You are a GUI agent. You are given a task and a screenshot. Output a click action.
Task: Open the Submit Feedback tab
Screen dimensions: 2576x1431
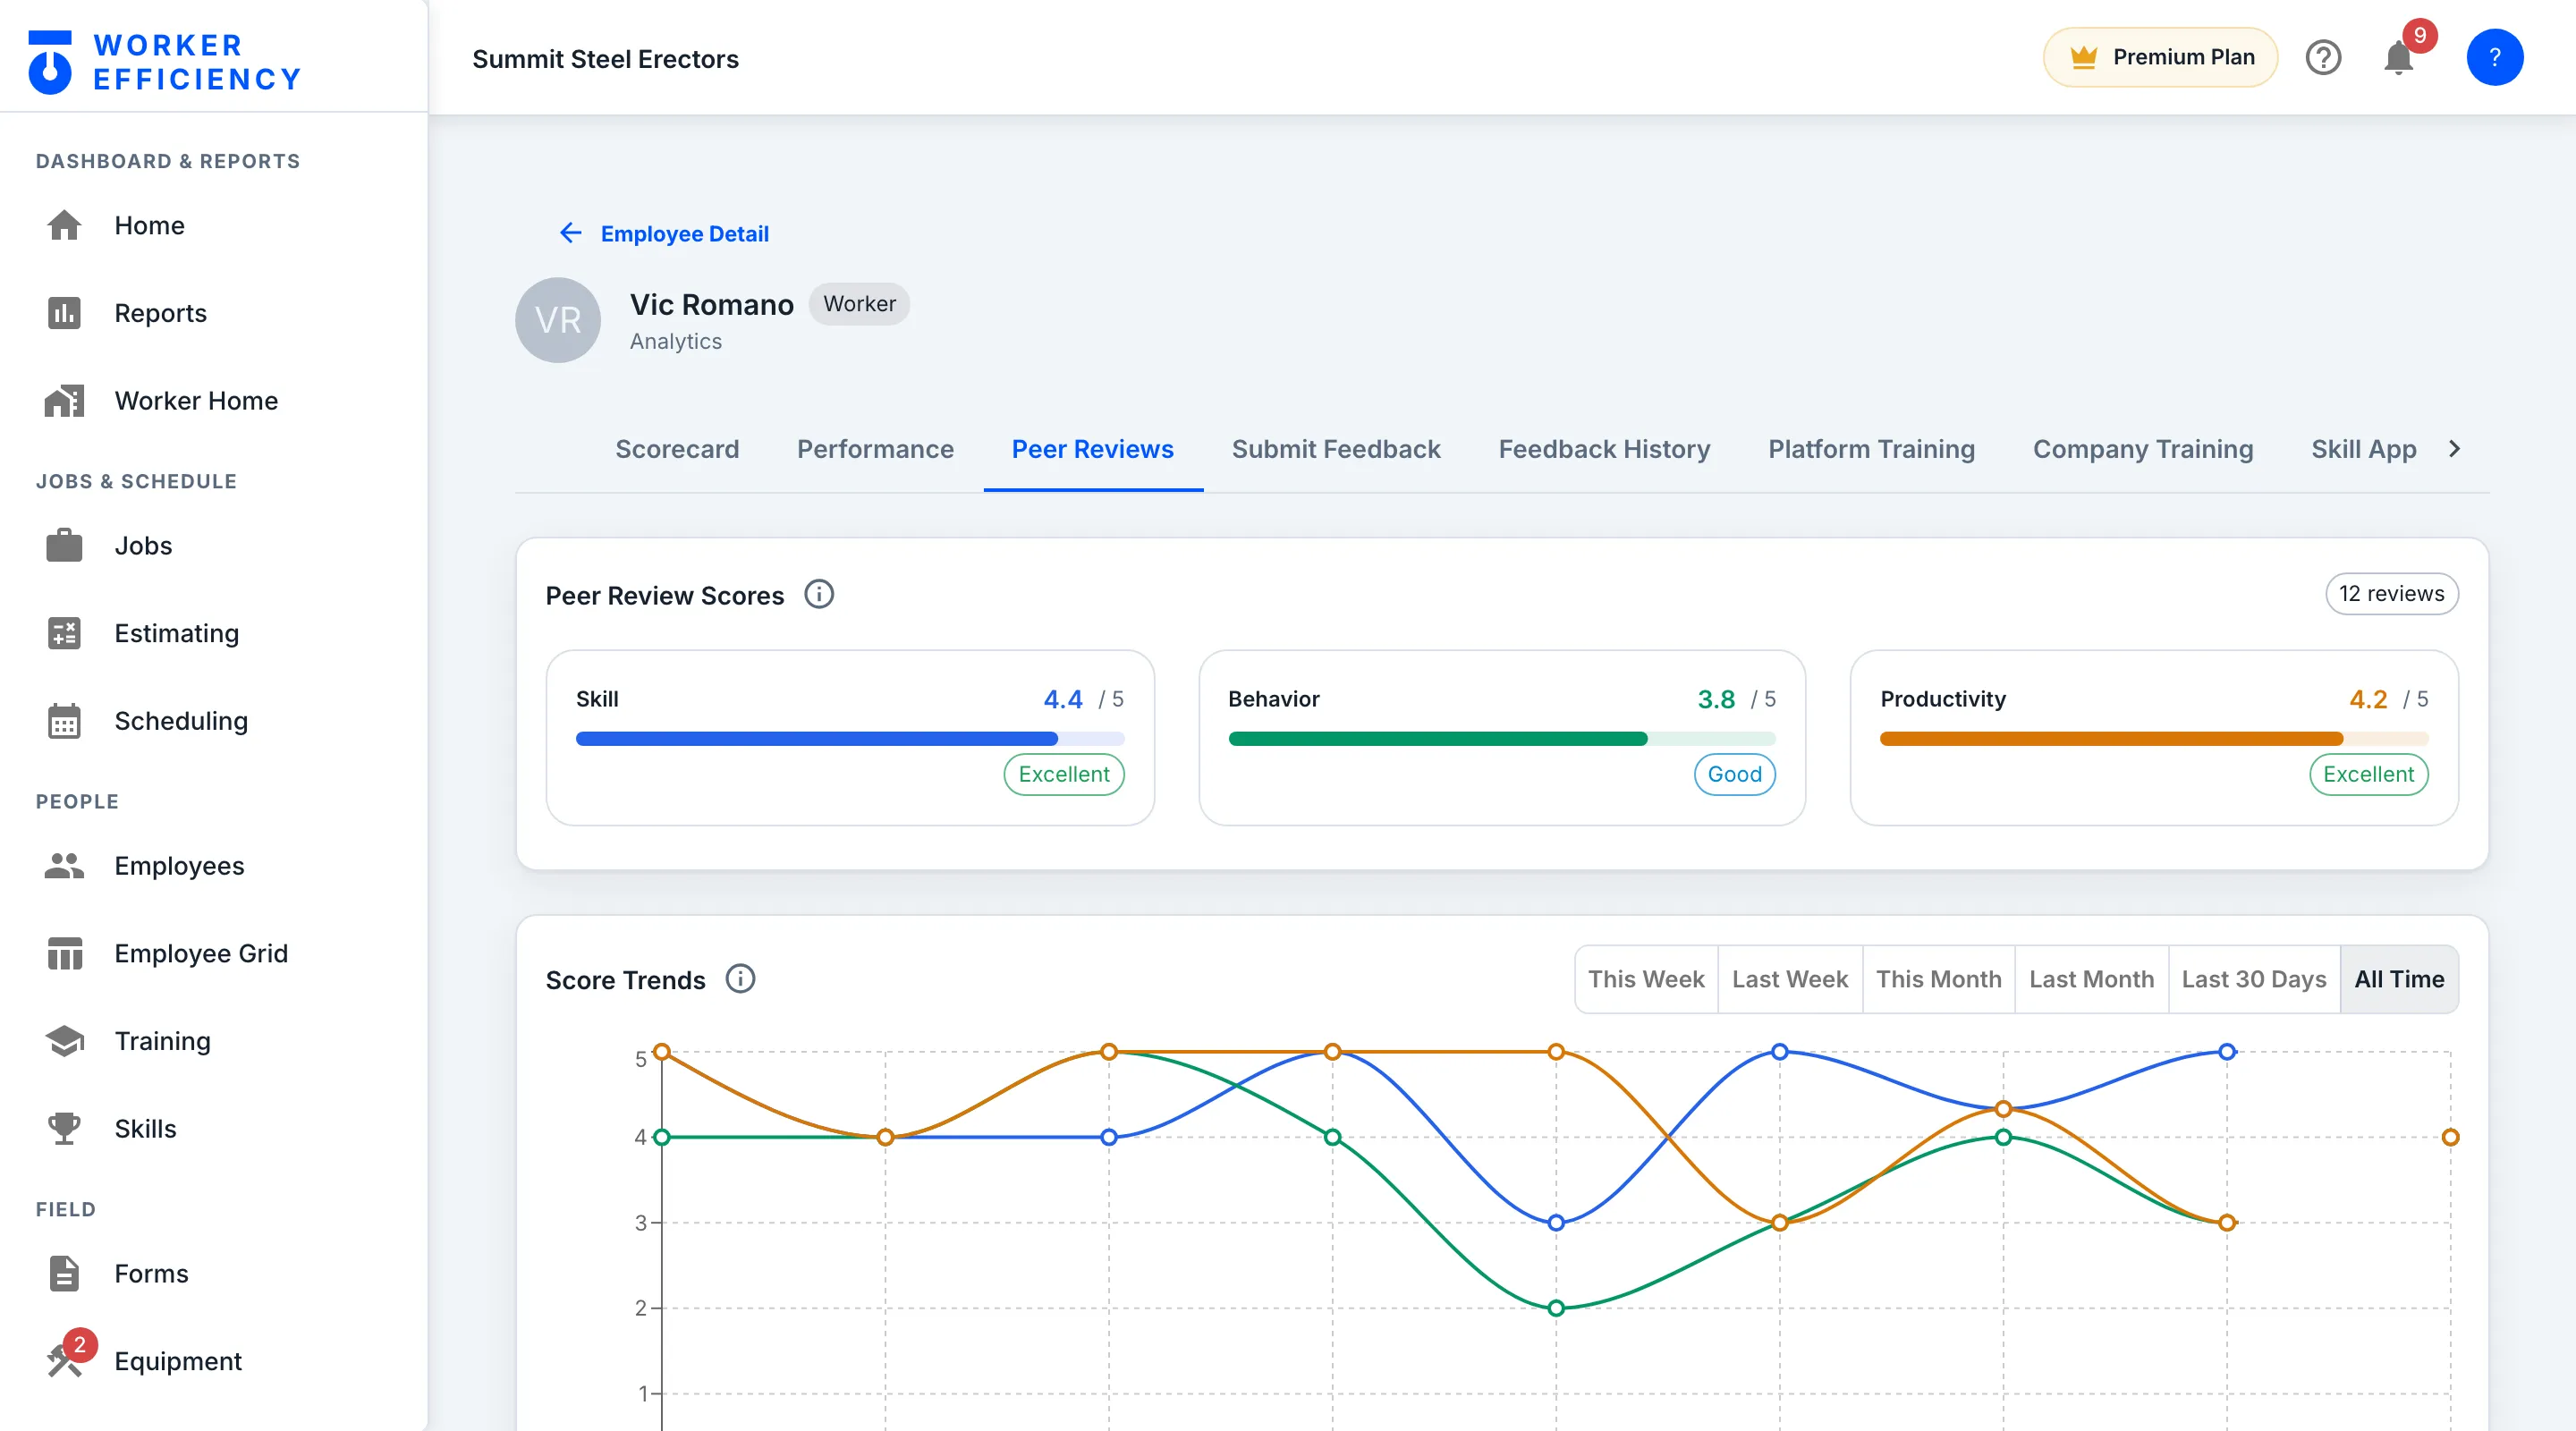click(1336, 449)
